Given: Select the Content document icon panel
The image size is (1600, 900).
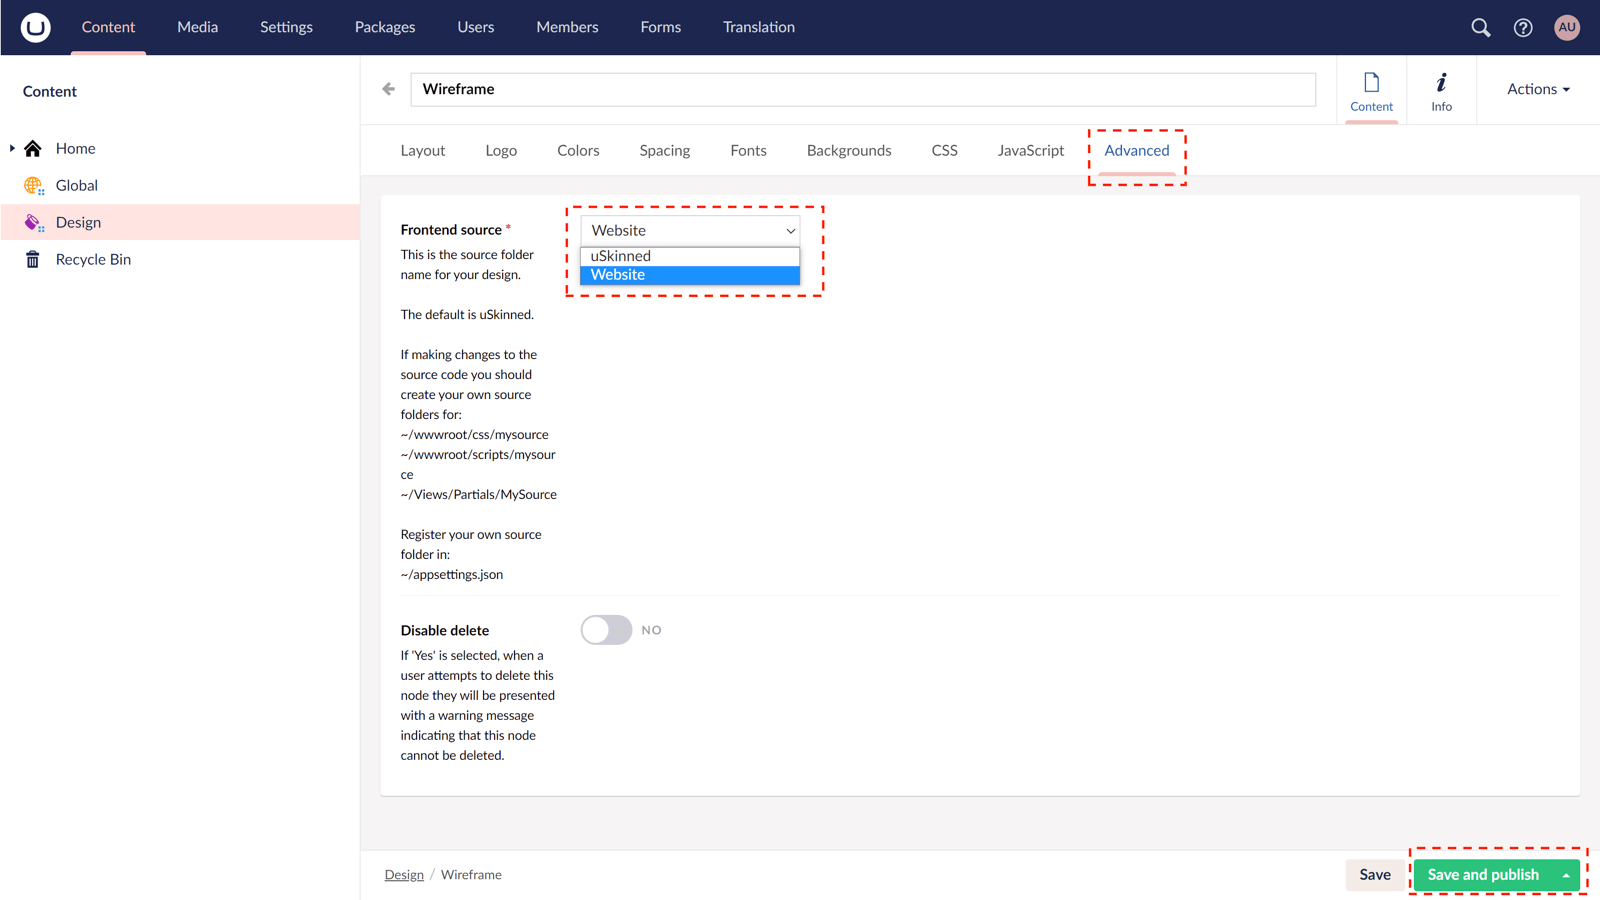Looking at the screenshot, I should [1371, 89].
